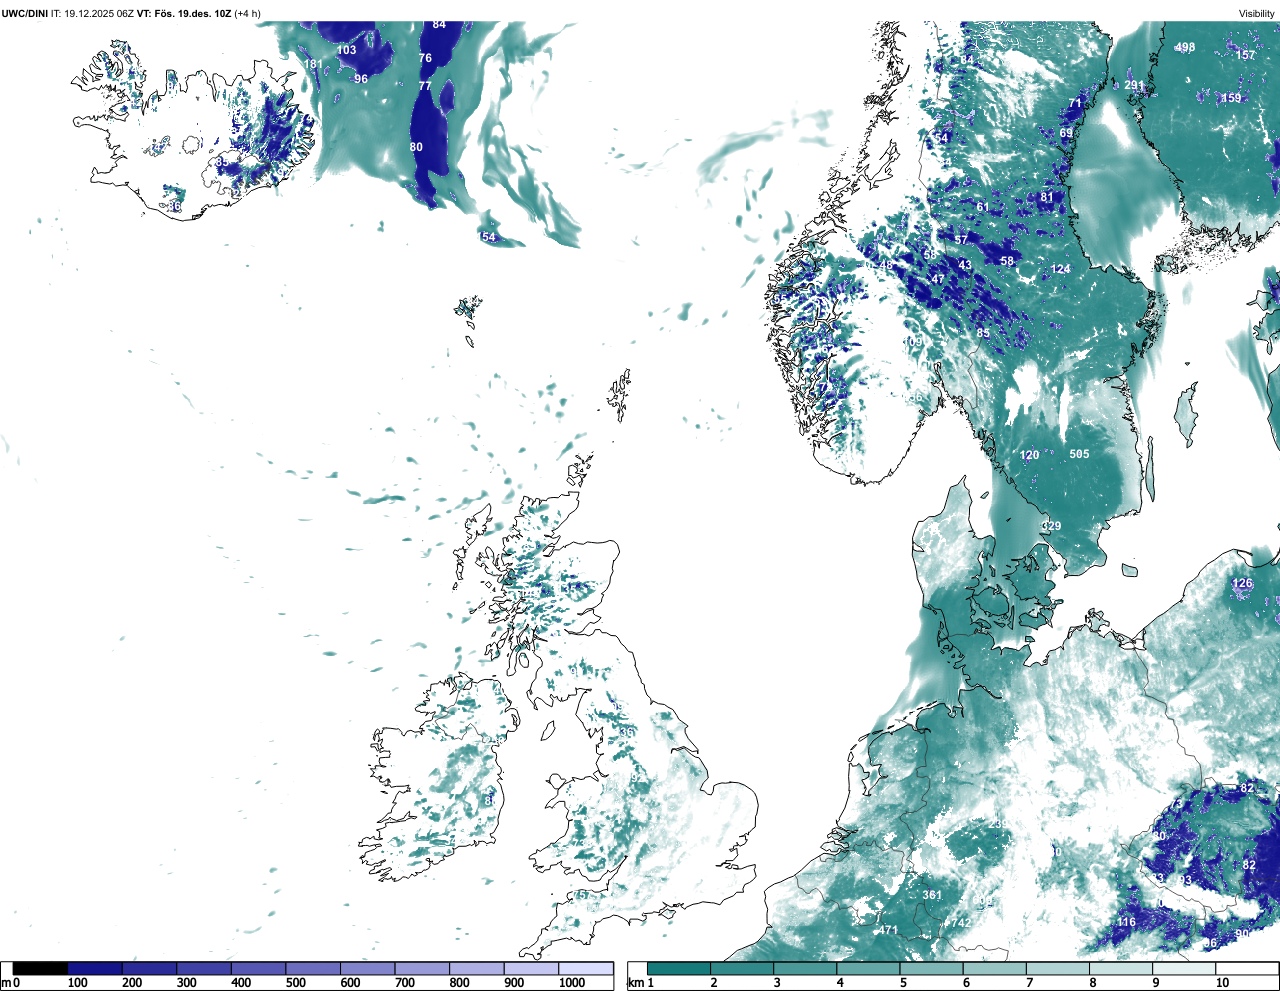Screen dimensions: 1280x991
Task: Click the '505' value over southern Sweden
Action: point(1079,454)
